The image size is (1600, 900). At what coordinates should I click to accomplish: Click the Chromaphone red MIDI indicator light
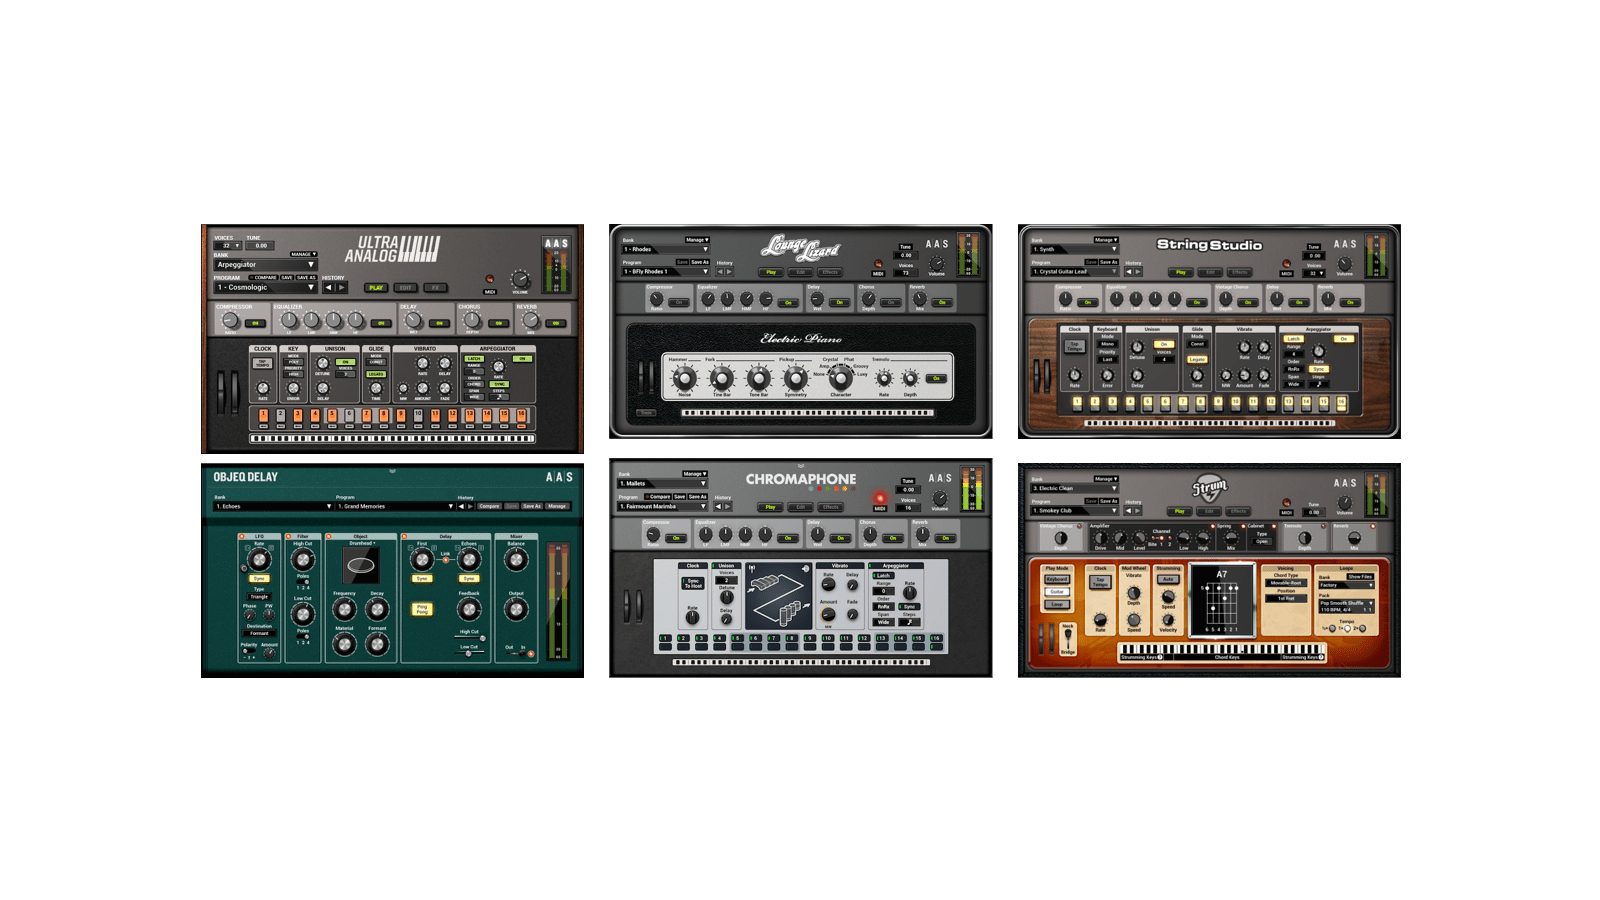(x=880, y=498)
